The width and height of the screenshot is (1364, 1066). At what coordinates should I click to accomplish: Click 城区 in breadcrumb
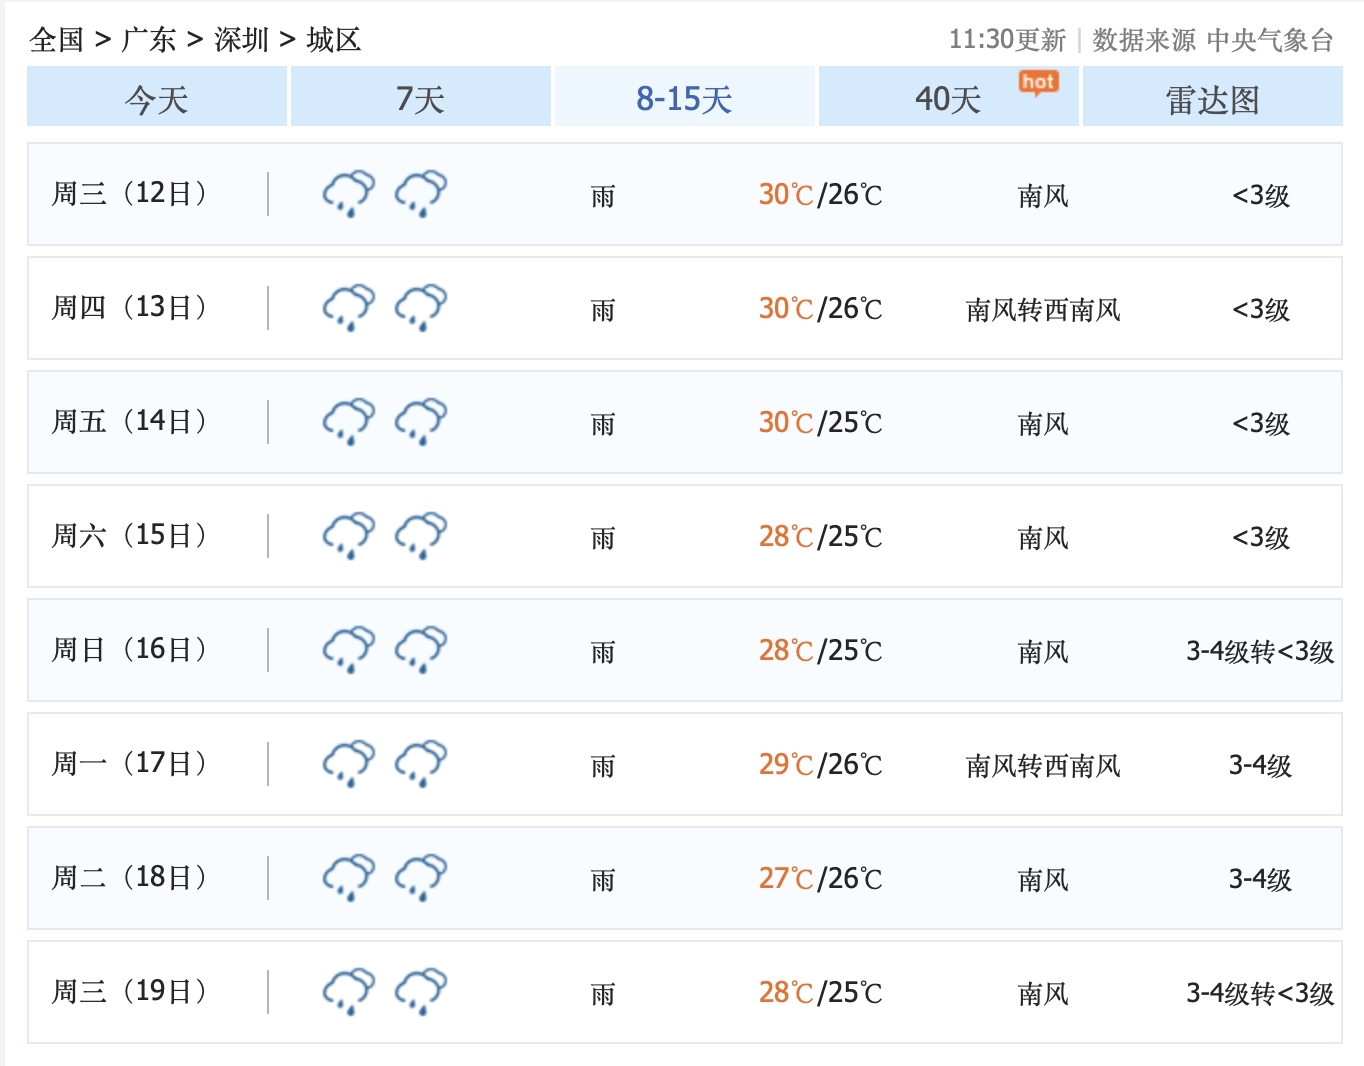(334, 40)
